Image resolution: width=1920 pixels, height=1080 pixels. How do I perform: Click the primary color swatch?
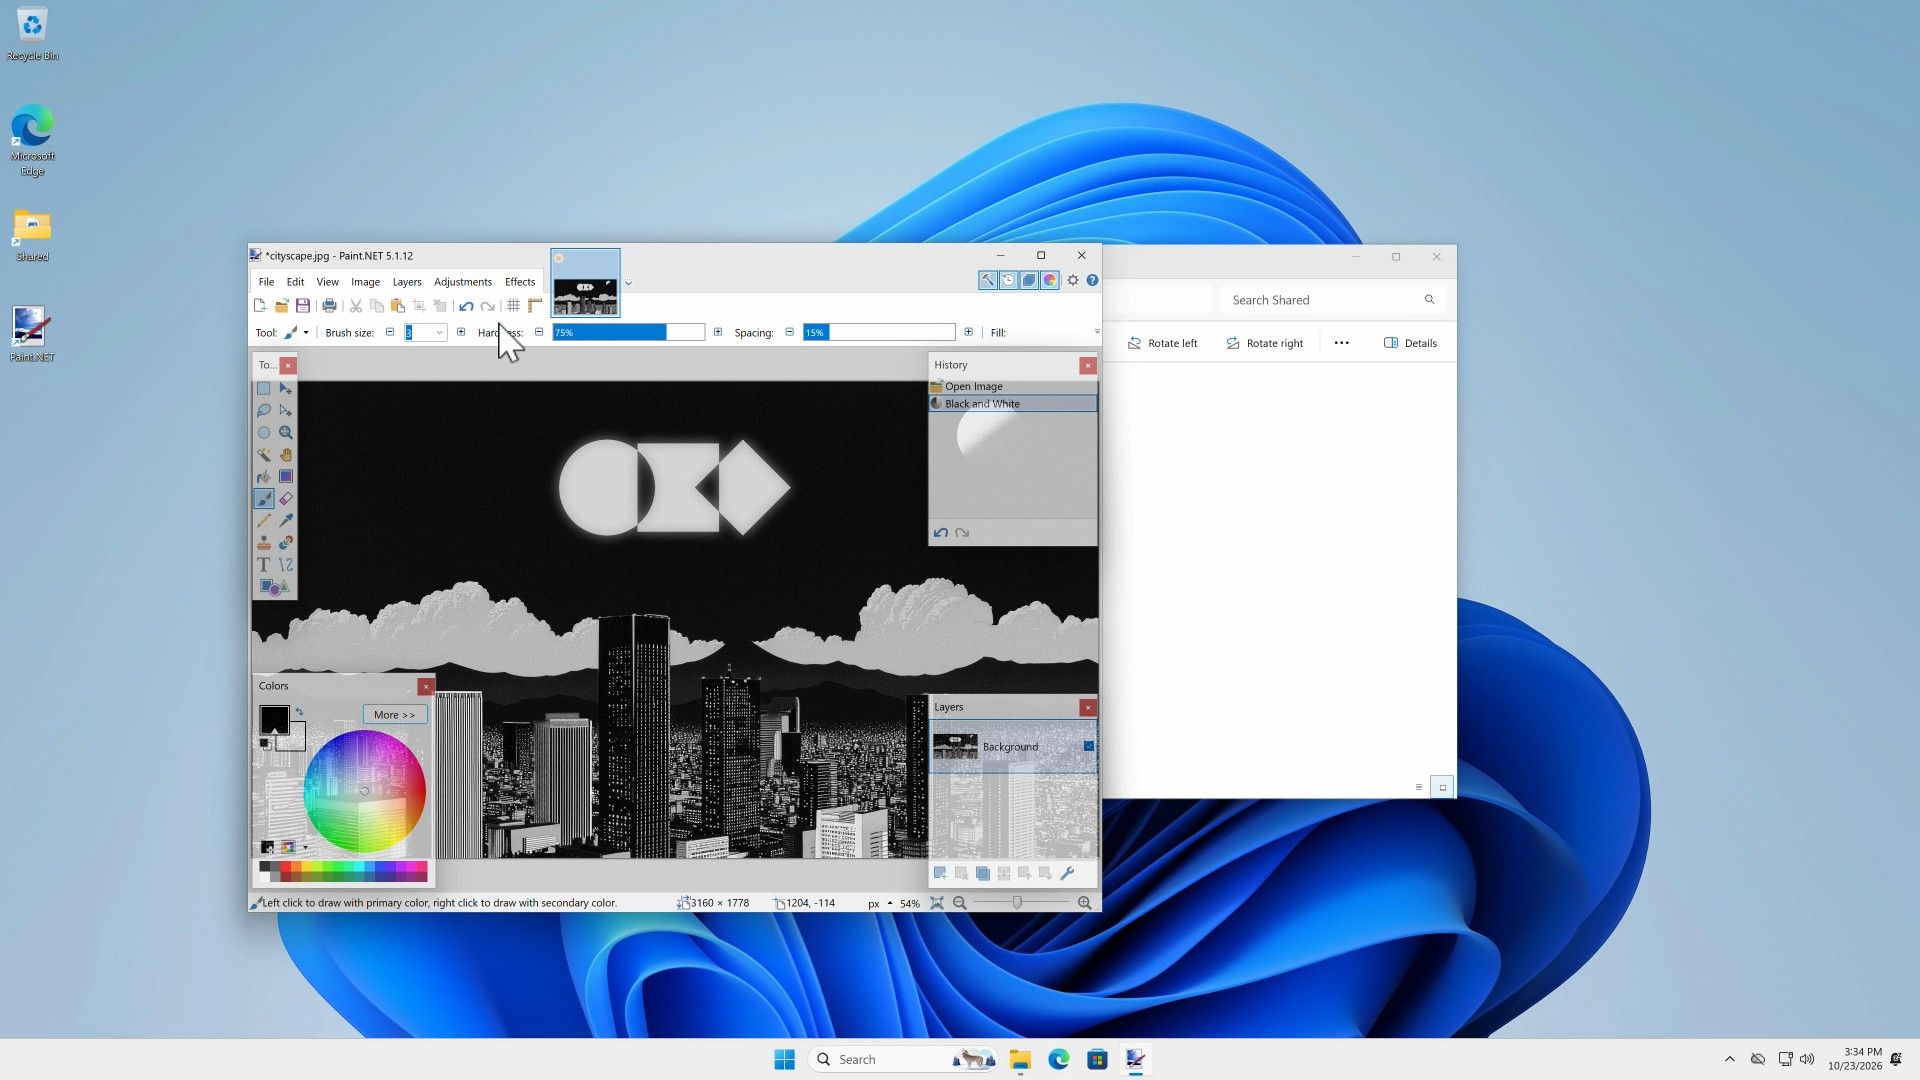[x=274, y=719]
